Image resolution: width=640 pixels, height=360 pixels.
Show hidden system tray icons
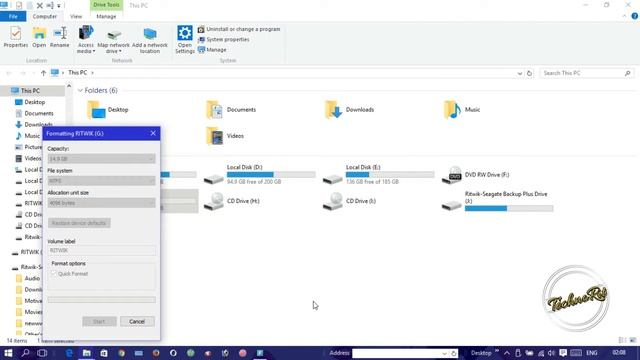(507, 353)
